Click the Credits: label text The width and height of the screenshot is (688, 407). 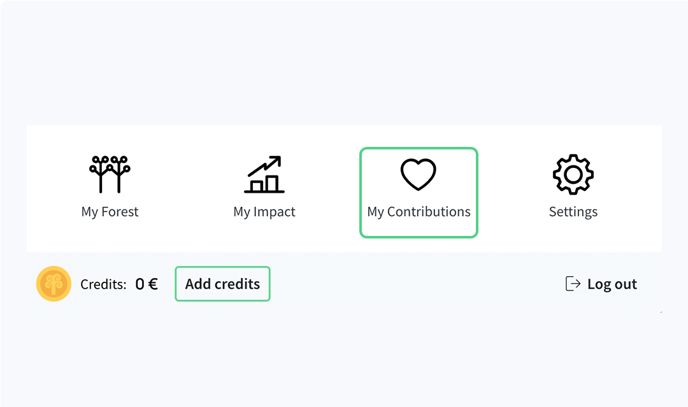pyautogui.click(x=103, y=284)
